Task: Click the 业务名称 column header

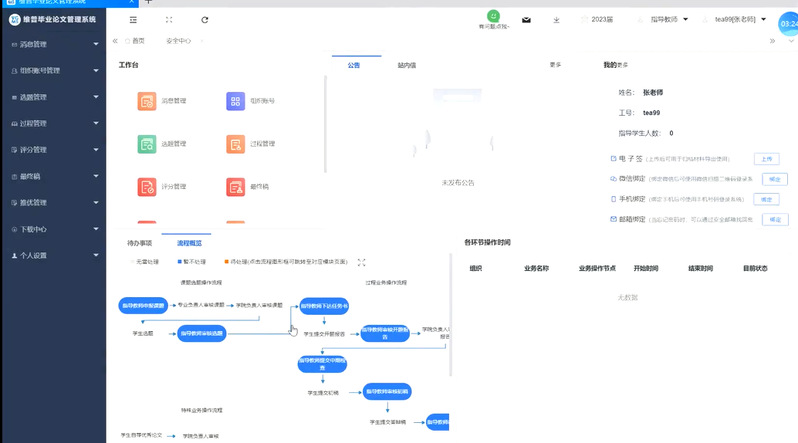Action: click(536, 268)
